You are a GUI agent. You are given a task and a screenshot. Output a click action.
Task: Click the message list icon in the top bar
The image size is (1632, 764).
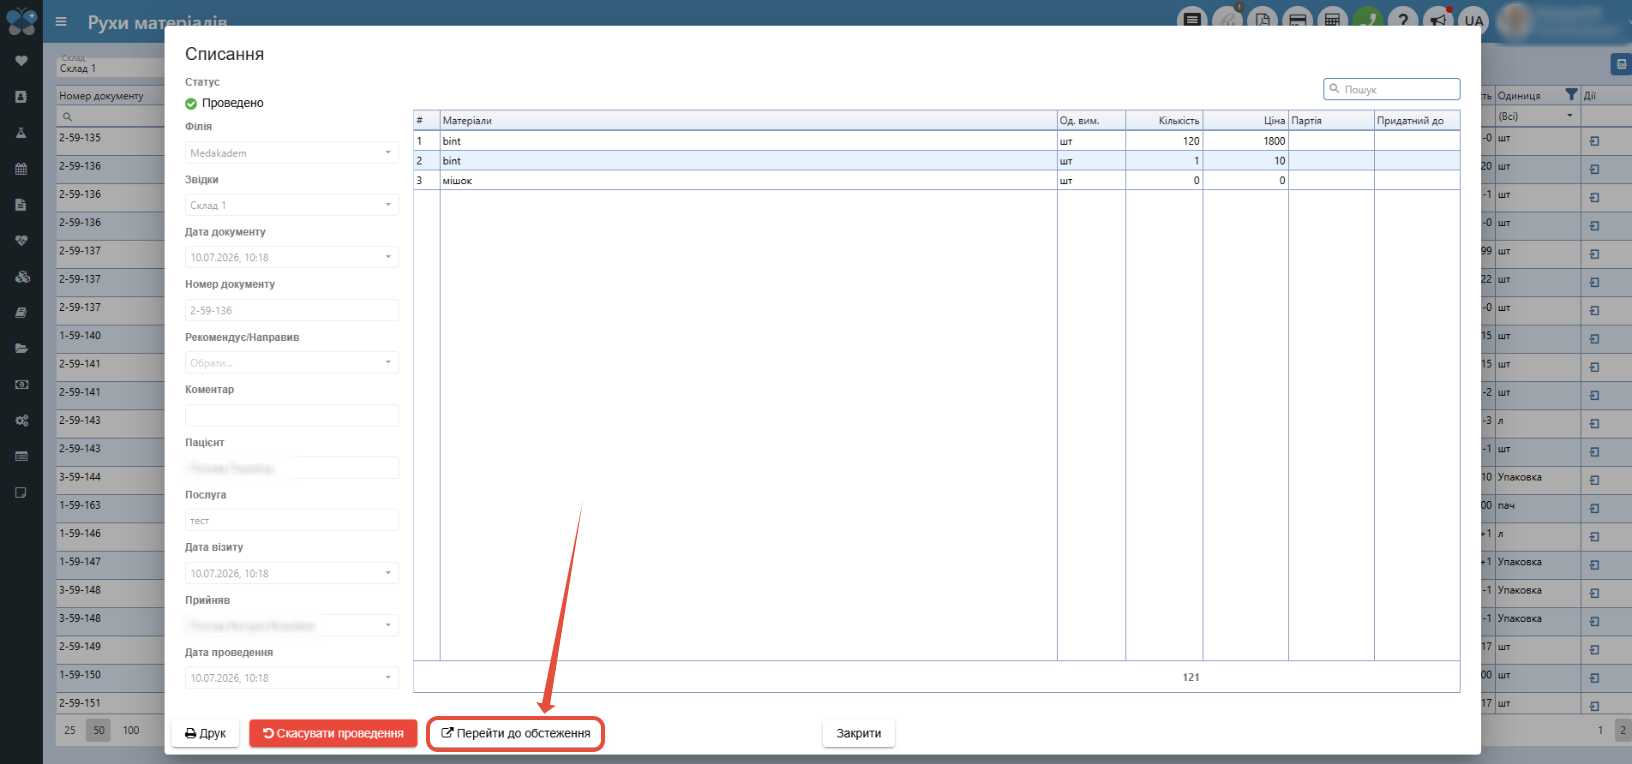pyautogui.click(x=1192, y=19)
